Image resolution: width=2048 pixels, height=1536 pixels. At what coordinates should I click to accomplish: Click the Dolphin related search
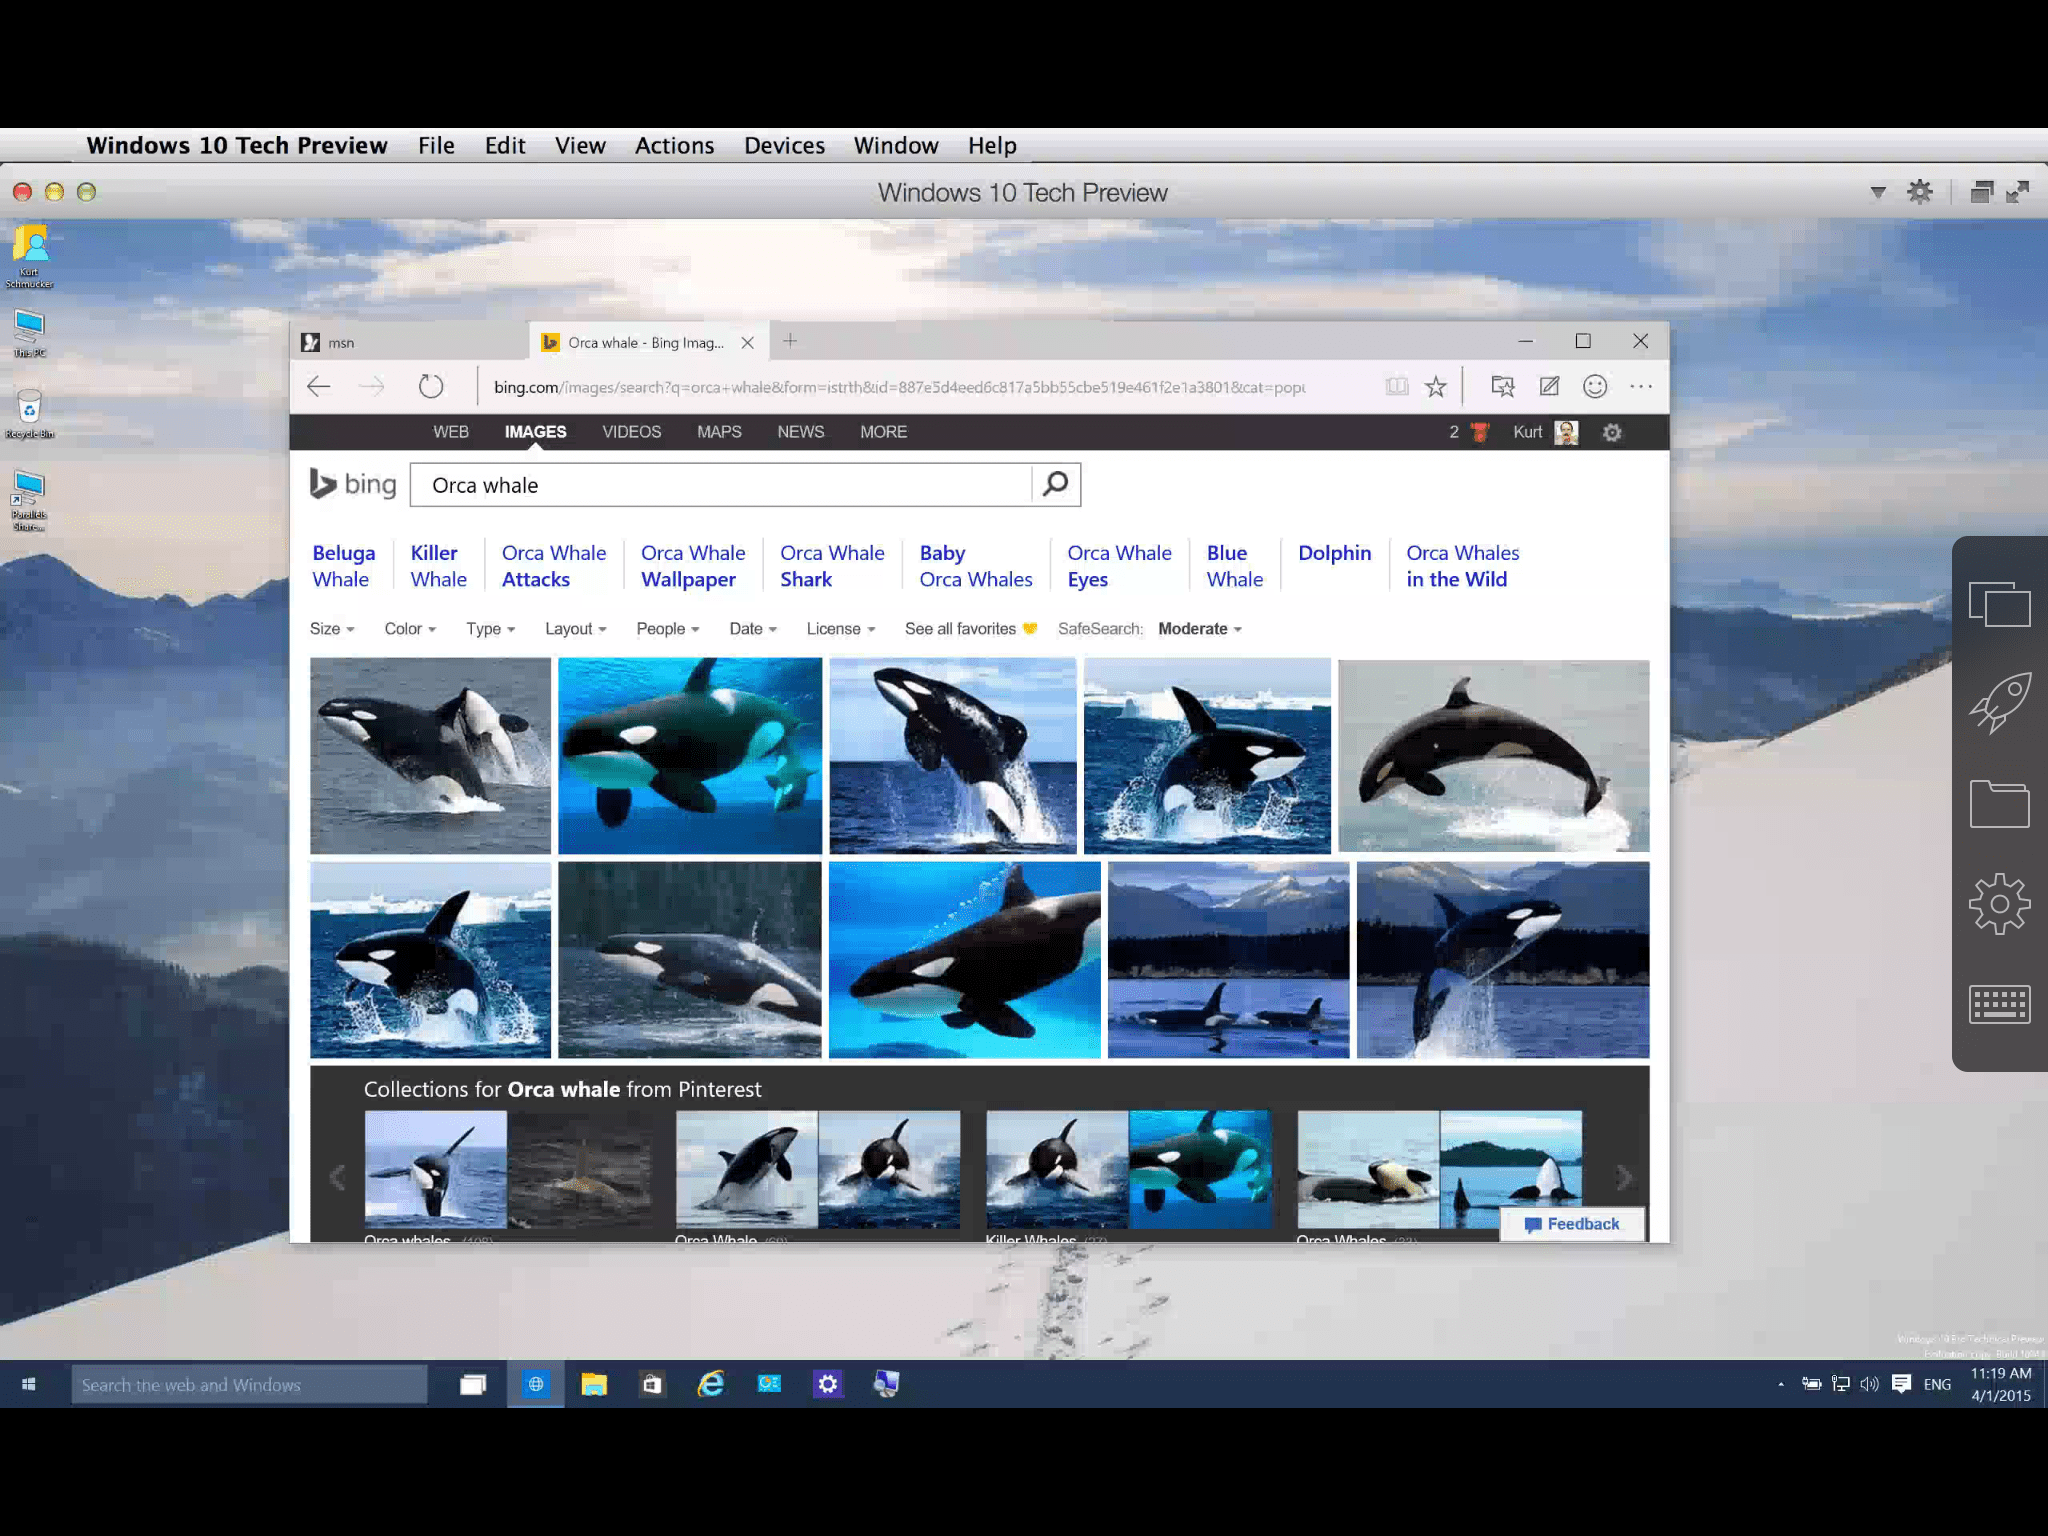point(1334,553)
